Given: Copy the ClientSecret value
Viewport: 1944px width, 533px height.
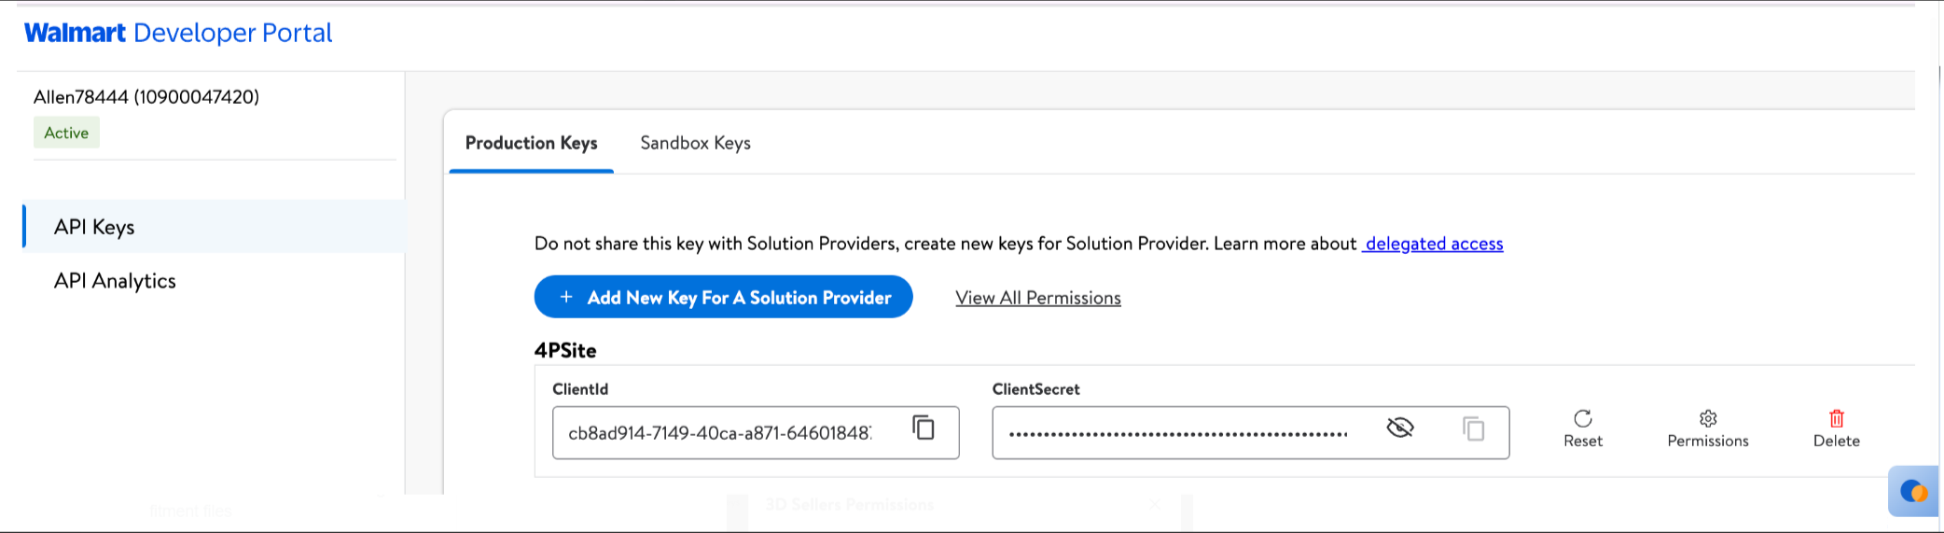Looking at the screenshot, I should (1473, 429).
